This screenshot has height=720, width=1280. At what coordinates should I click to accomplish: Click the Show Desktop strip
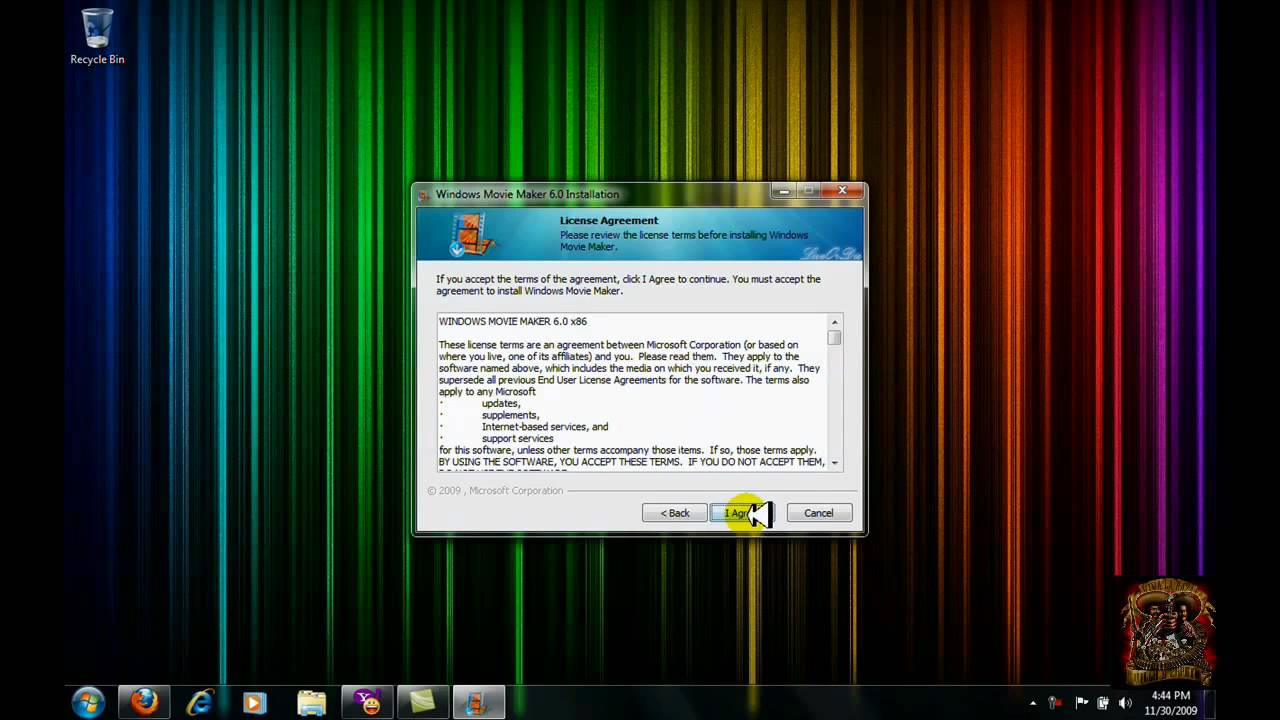click(x=1209, y=703)
